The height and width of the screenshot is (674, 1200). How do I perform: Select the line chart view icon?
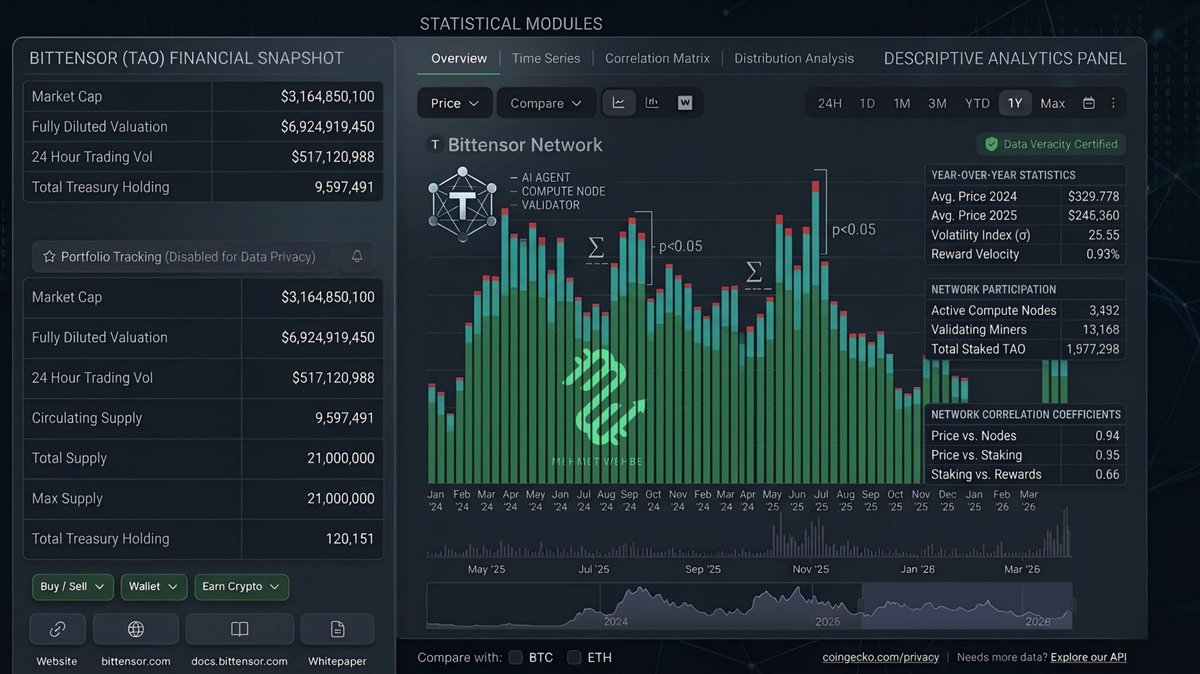[619, 103]
